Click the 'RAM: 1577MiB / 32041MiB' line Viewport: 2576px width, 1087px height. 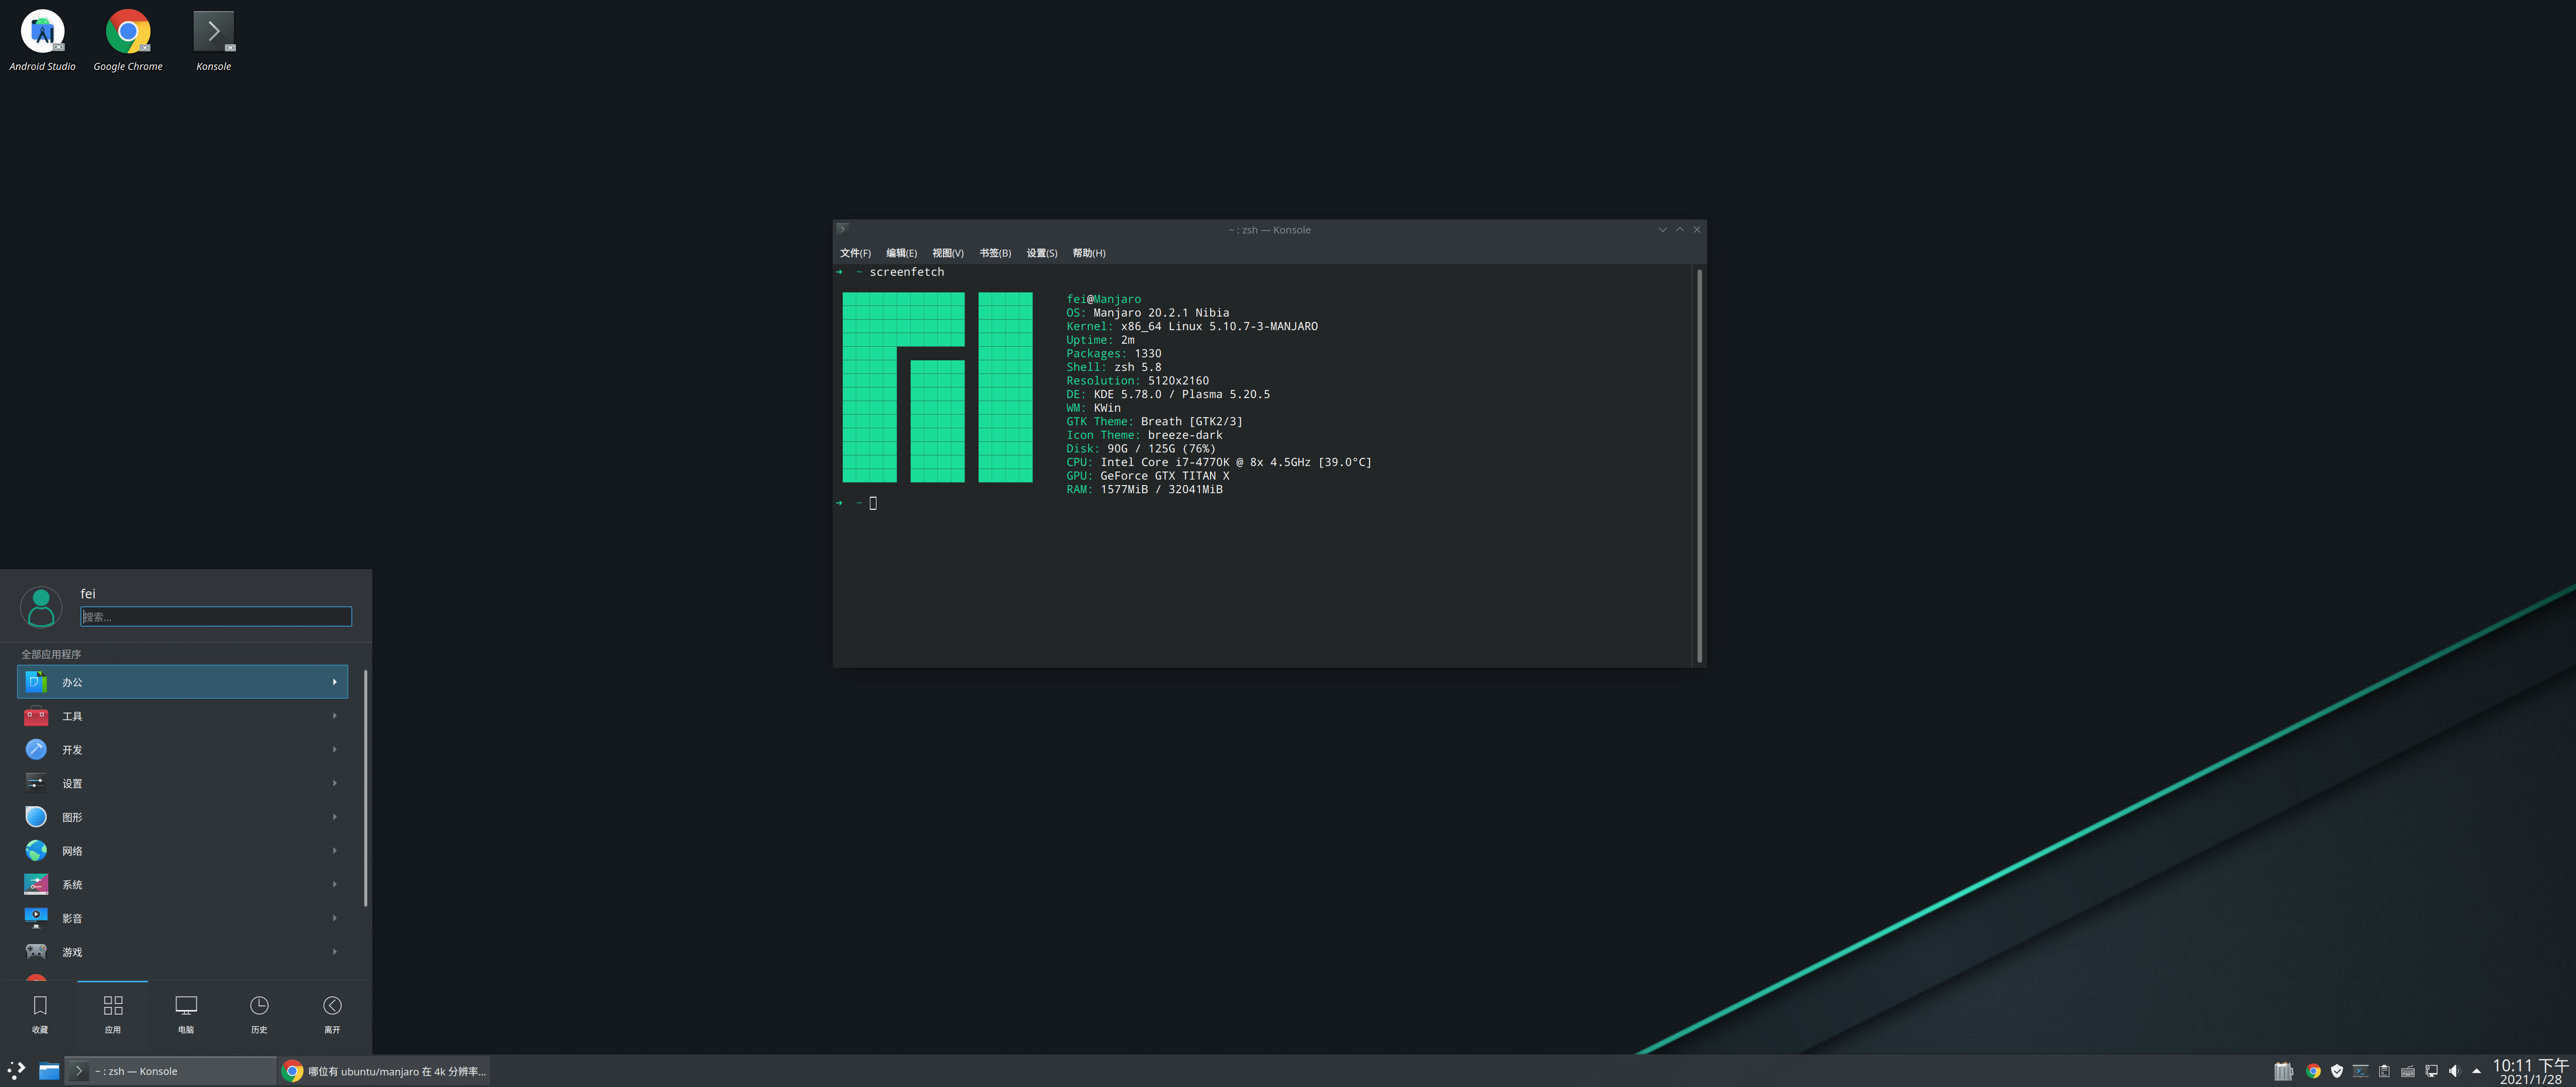tap(1145, 489)
